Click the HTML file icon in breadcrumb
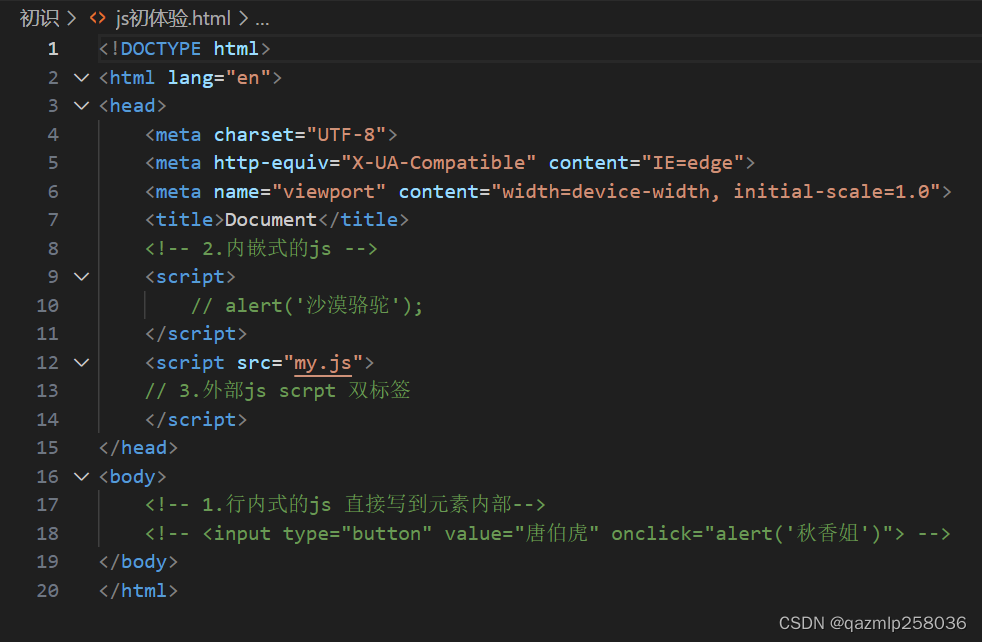 (98, 18)
